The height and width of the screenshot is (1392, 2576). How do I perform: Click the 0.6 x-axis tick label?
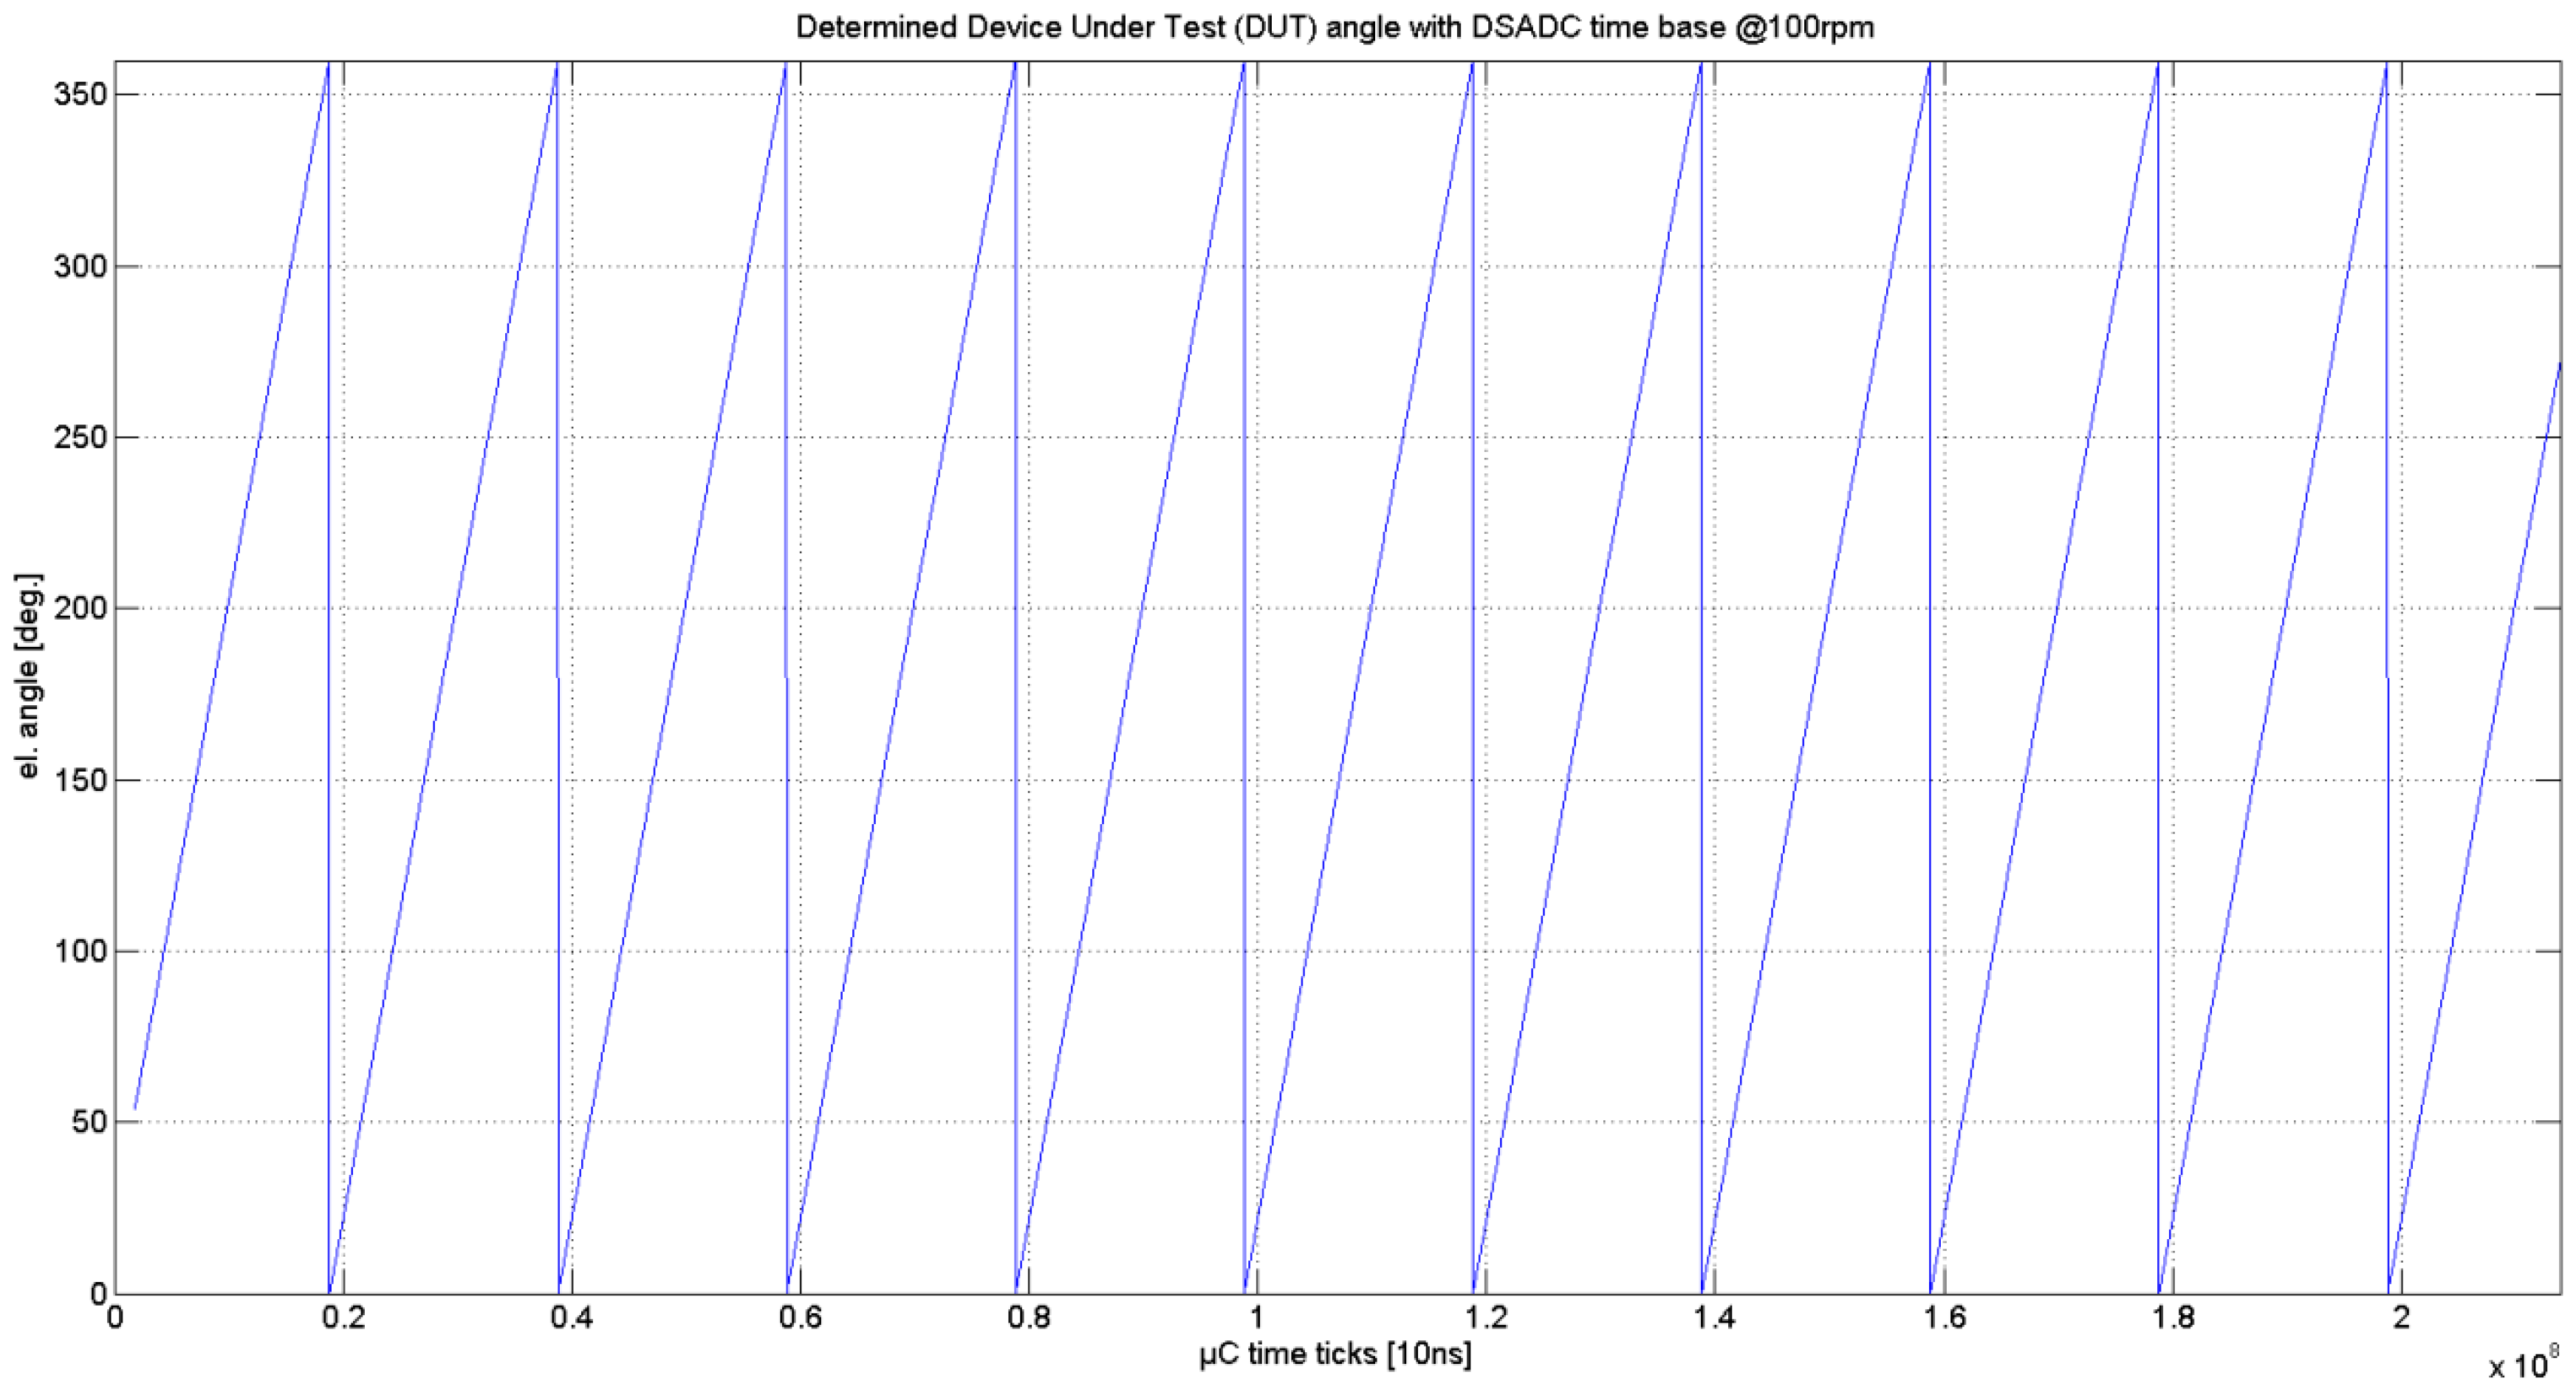pos(800,1317)
